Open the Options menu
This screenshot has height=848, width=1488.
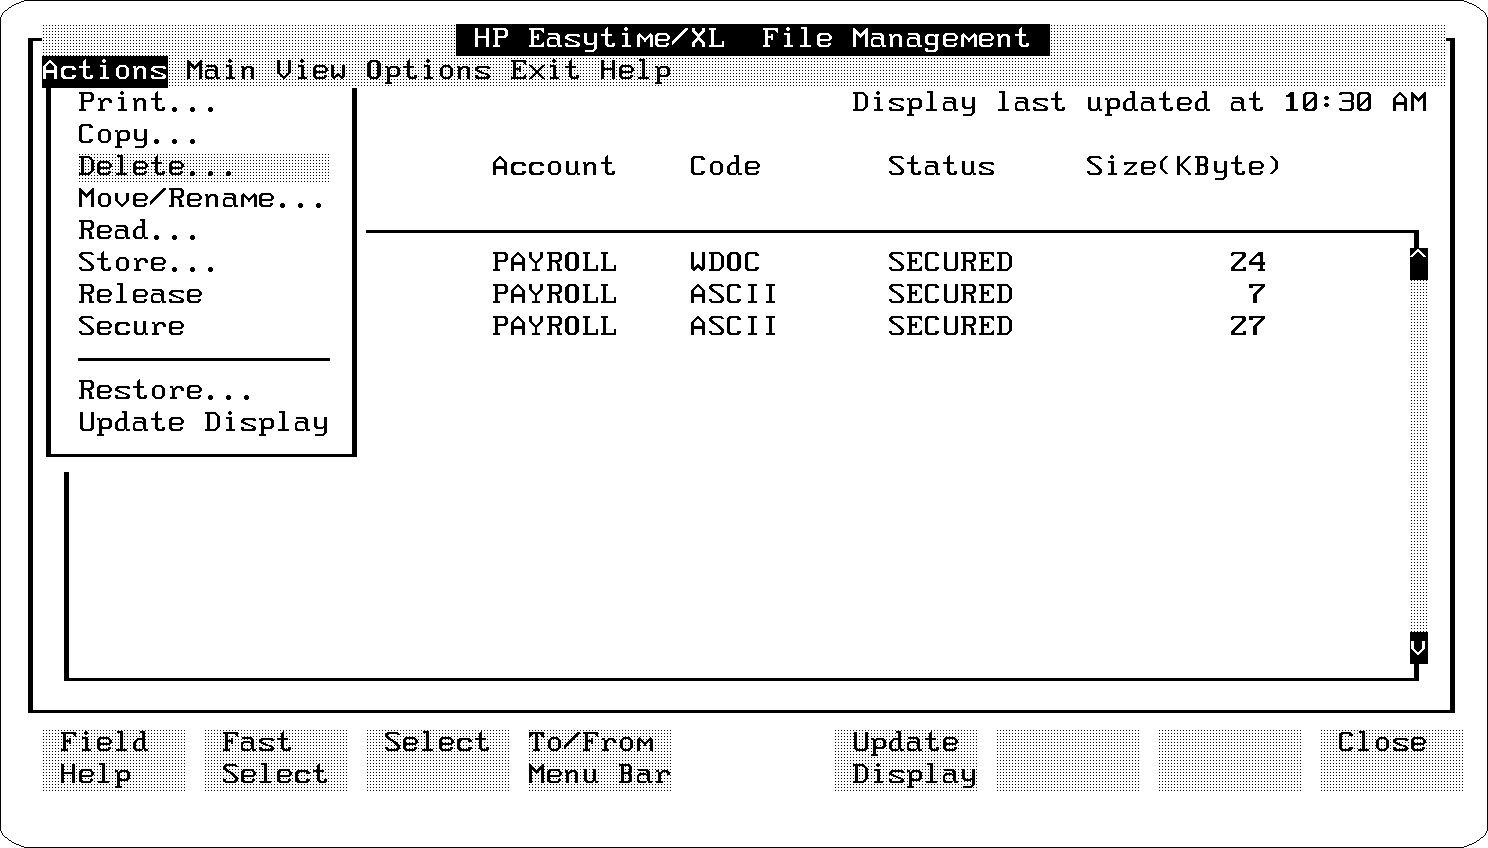tap(428, 71)
